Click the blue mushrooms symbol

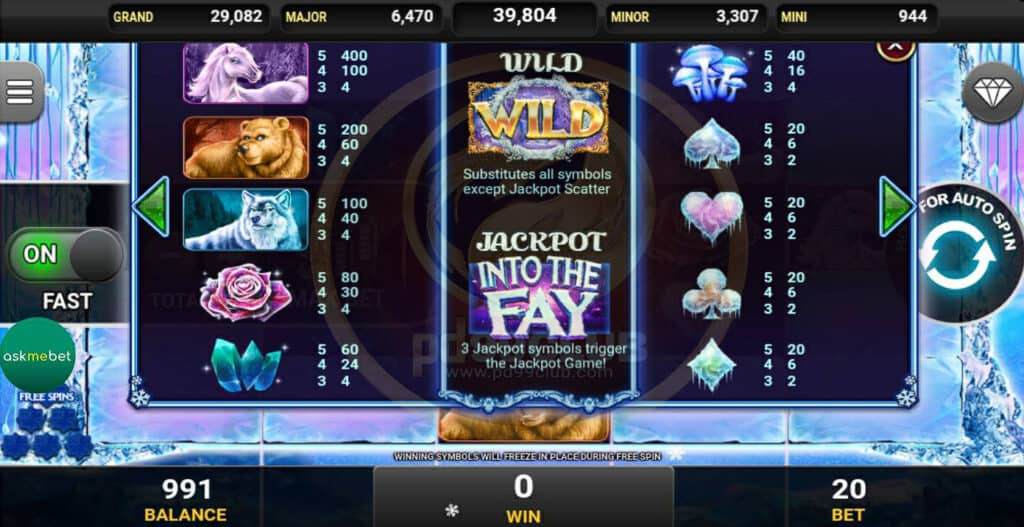[x=711, y=72]
